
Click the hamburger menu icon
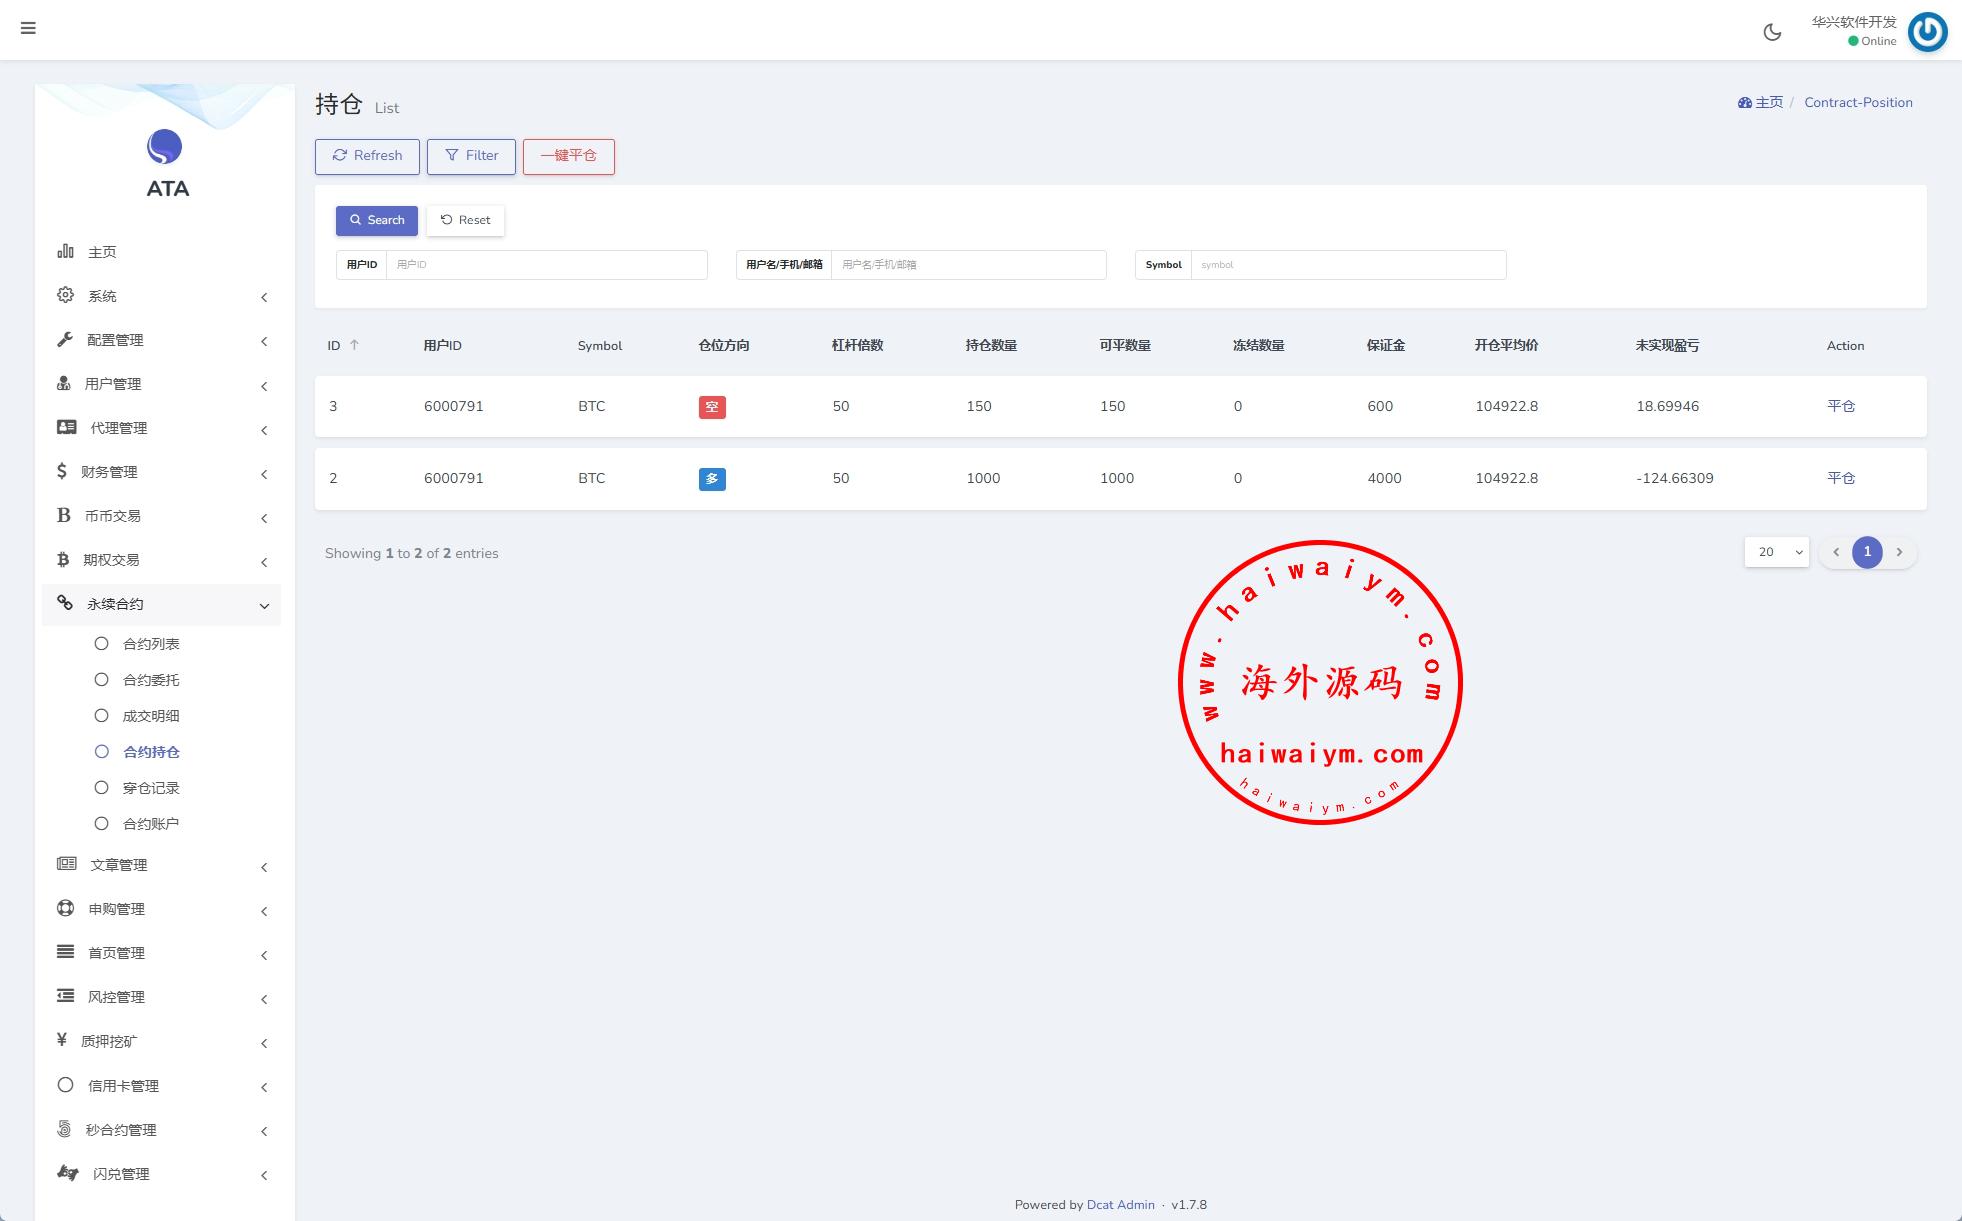[x=28, y=28]
